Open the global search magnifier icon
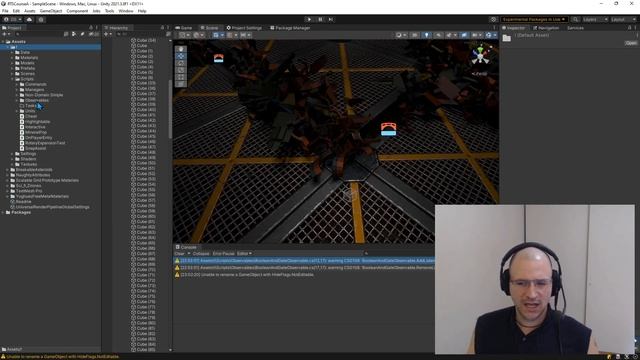The image size is (640, 360). click(575, 19)
